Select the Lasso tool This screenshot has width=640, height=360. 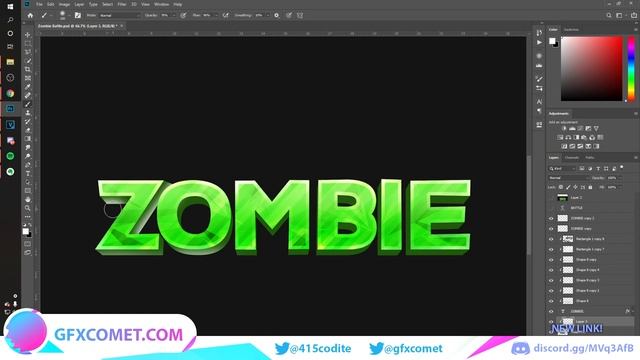click(x=28, y=52)
